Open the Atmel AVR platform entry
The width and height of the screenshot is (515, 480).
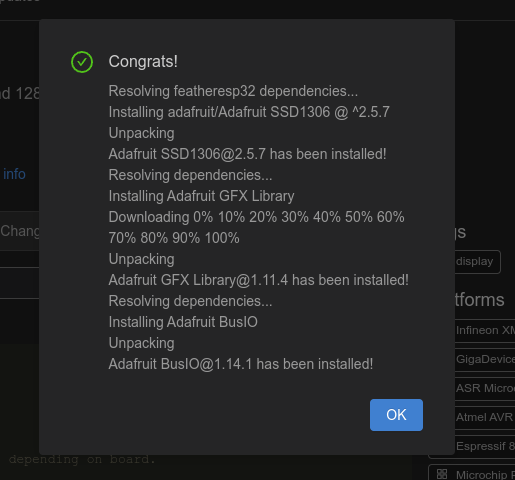(x=485, y=417)
